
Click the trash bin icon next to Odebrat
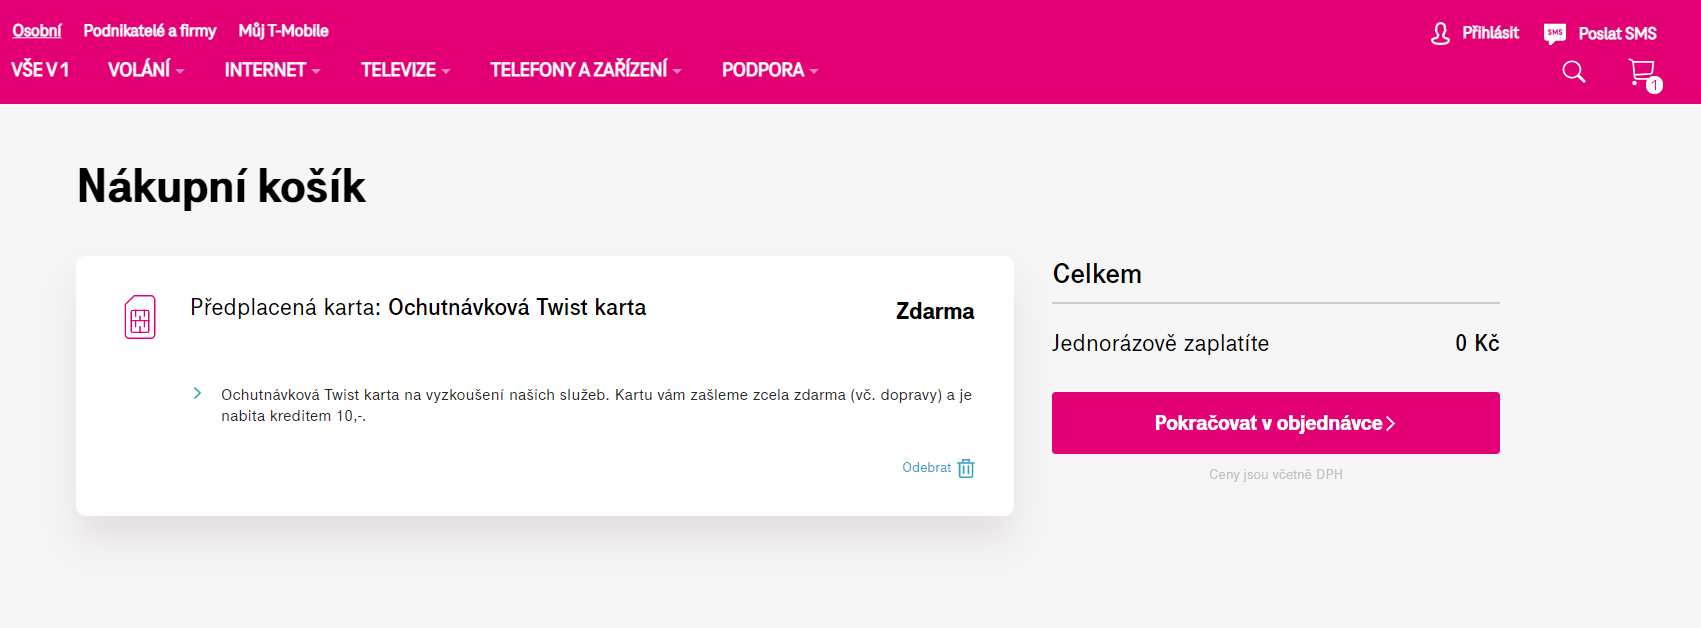click(966, 468)
